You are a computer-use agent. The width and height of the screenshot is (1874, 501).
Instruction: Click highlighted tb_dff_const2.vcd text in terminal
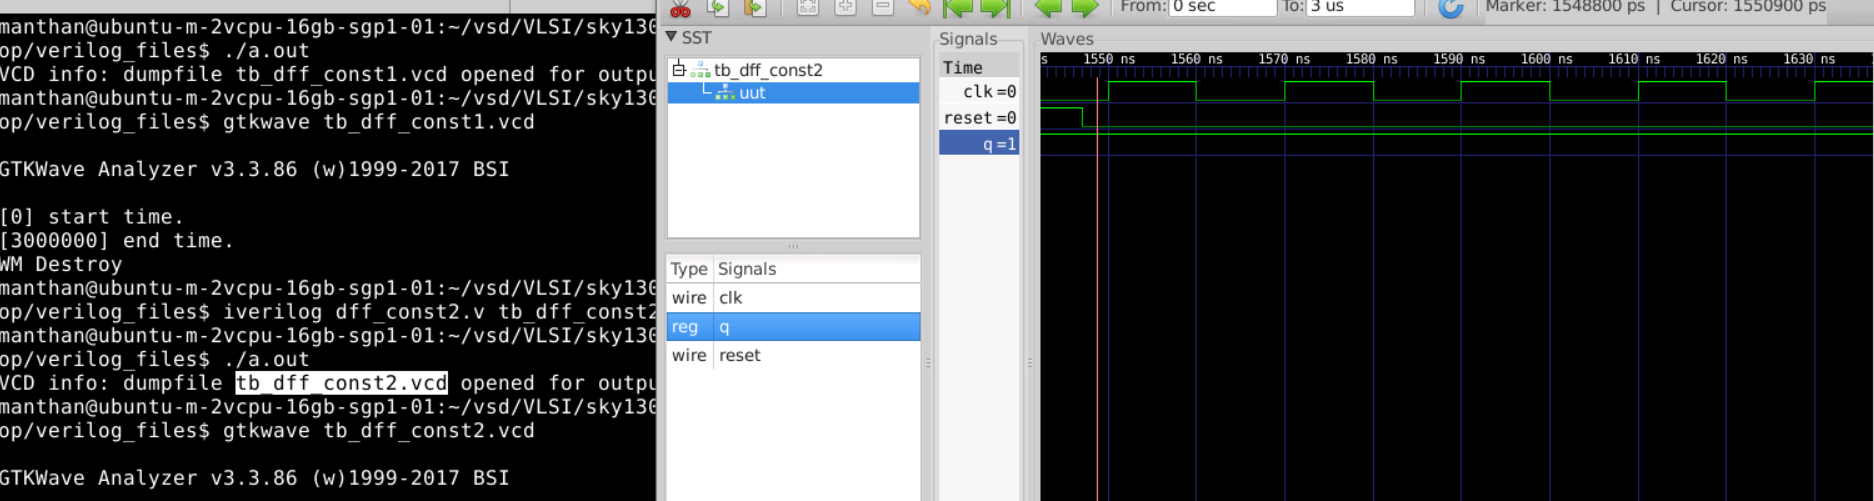point(341,383)
